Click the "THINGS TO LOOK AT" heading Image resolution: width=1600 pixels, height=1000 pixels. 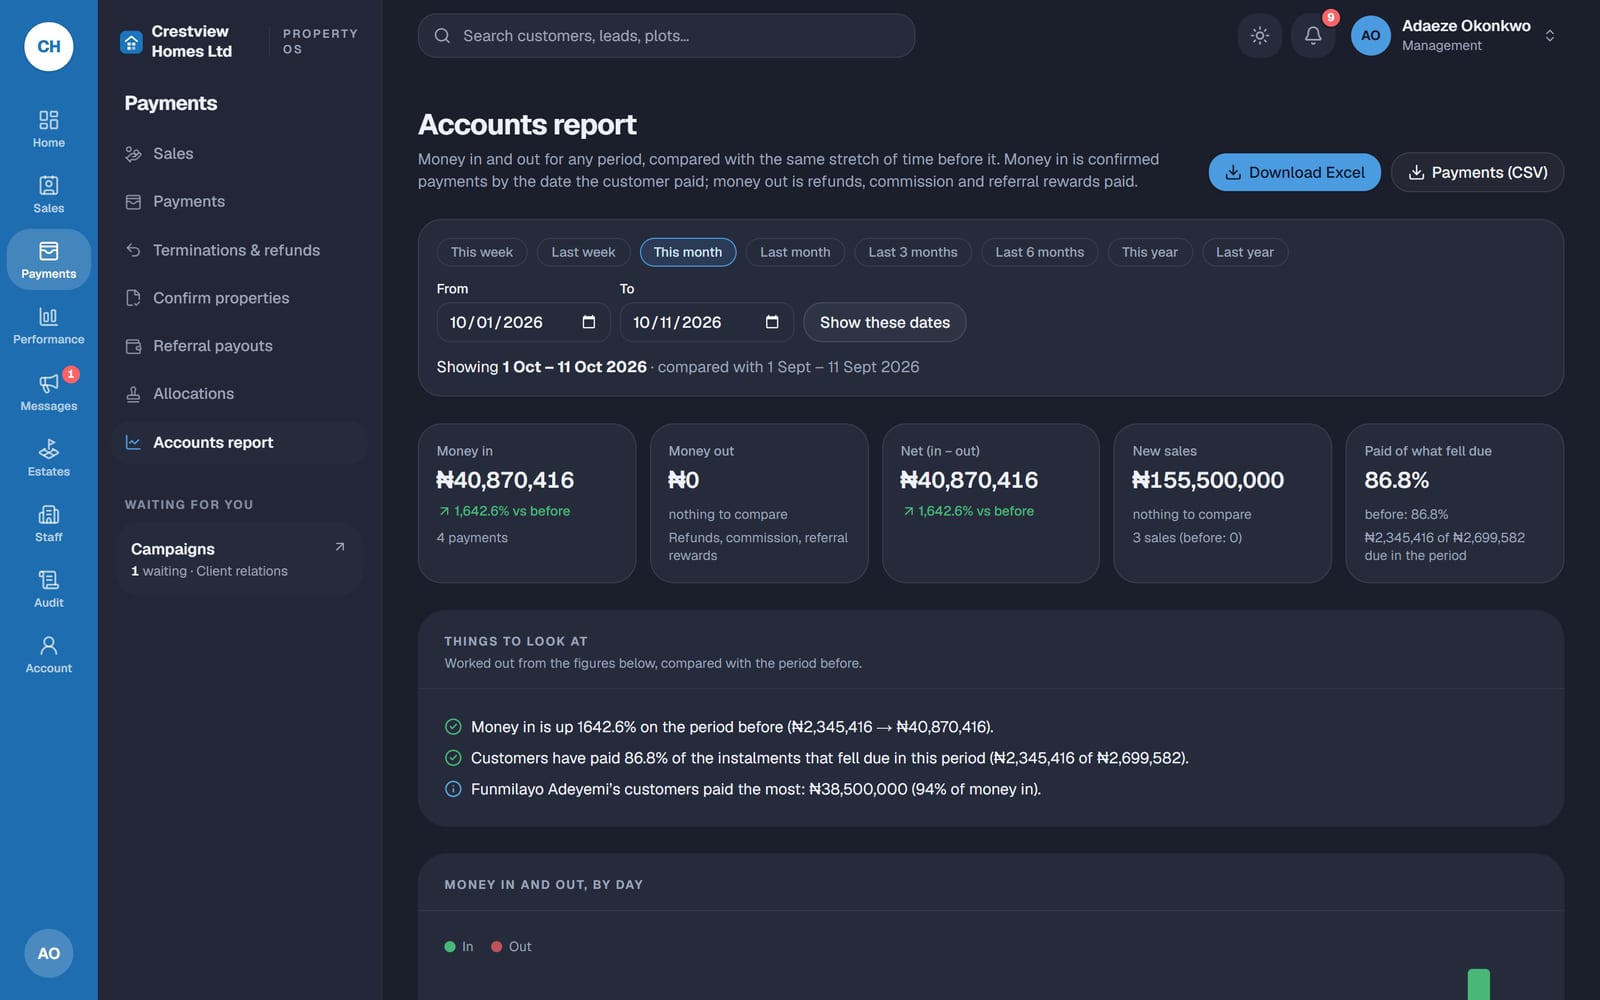[x=516, y=641]
